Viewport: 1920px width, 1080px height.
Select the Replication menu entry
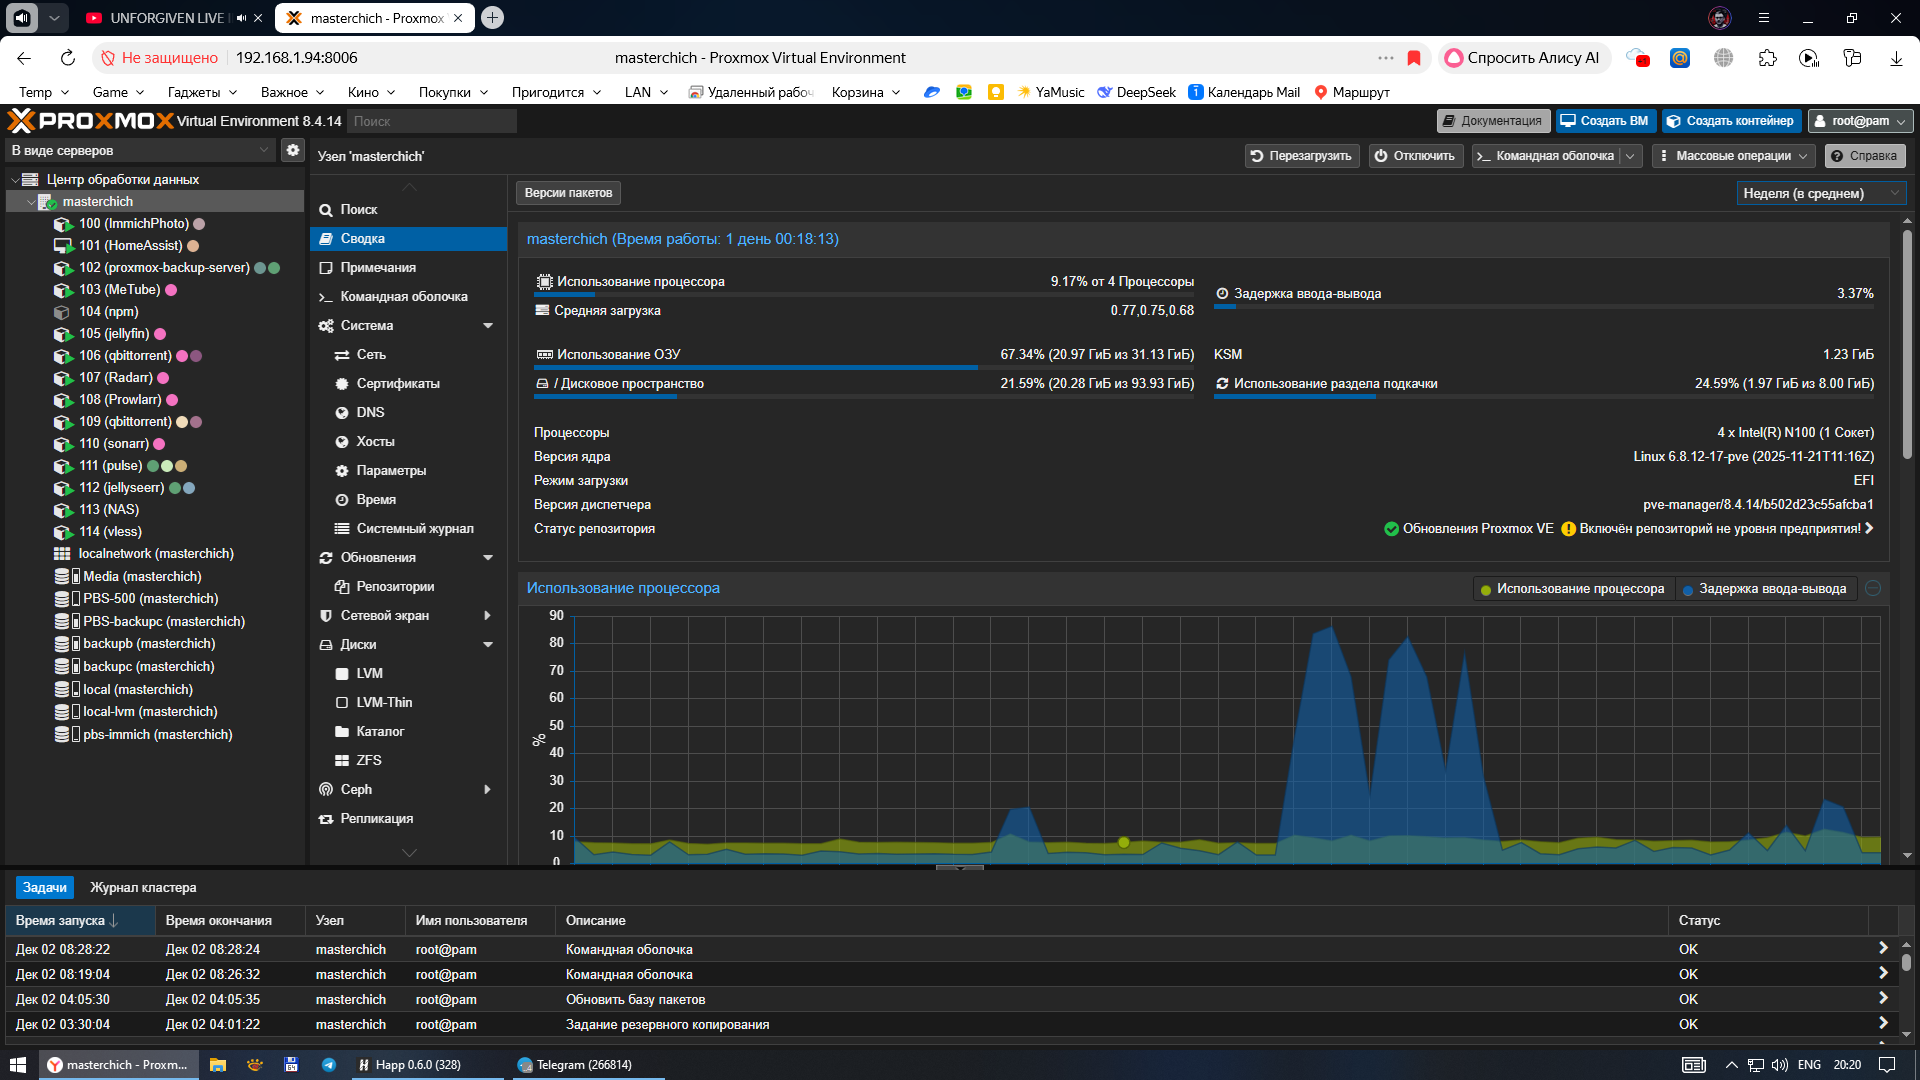click(x=376, y=818)
